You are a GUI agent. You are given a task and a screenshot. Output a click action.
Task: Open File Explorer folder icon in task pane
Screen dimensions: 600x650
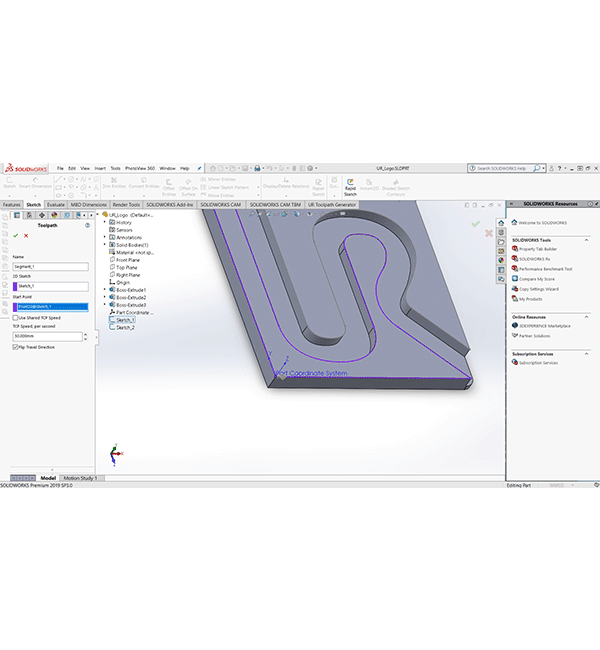pyautogui.click(x=501, y=242)
